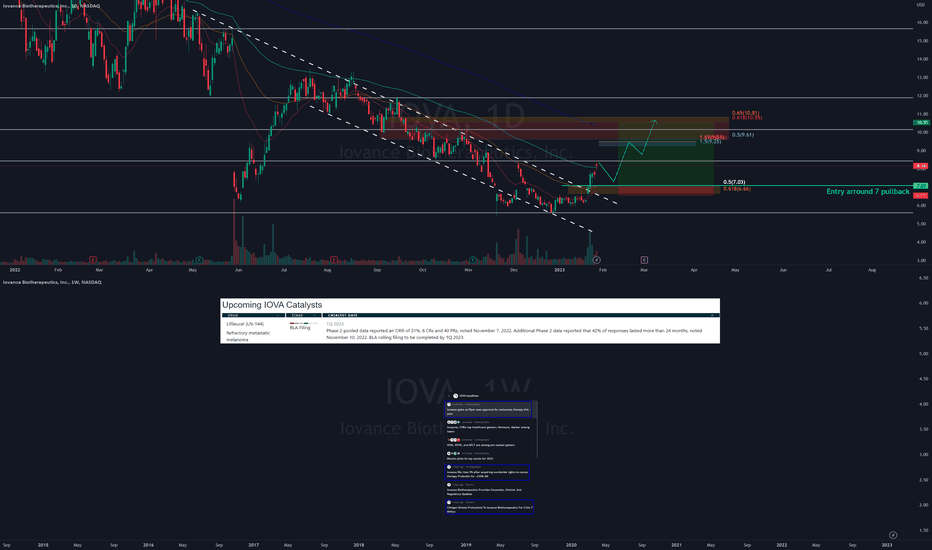Viewport: 932px width, 550px height.
Task: Open the STAGE column filter dropdown
Action: [x=314, y=315]
